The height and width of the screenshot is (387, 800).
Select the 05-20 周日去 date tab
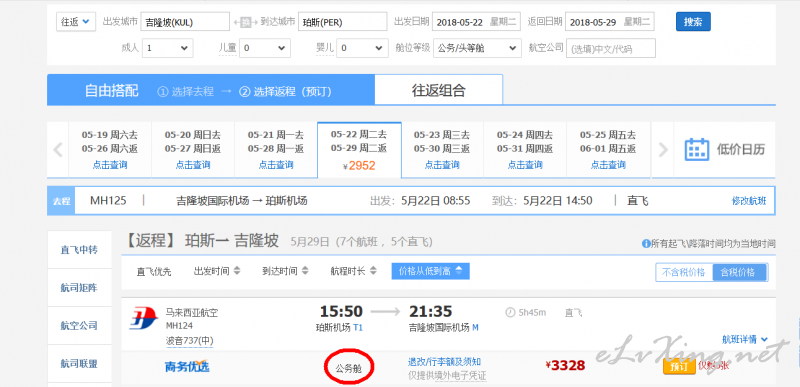click(193, 150)
